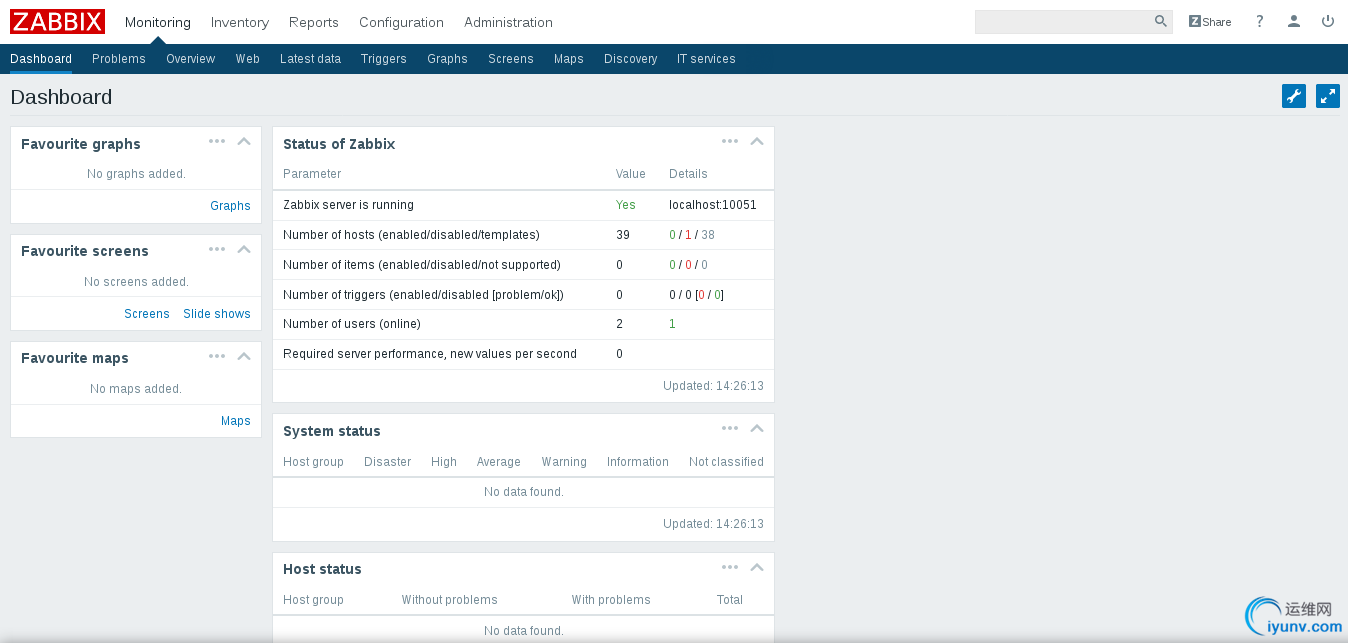Go to the Overview submenu tab
1348x643 pixels.
click(191, 59)
